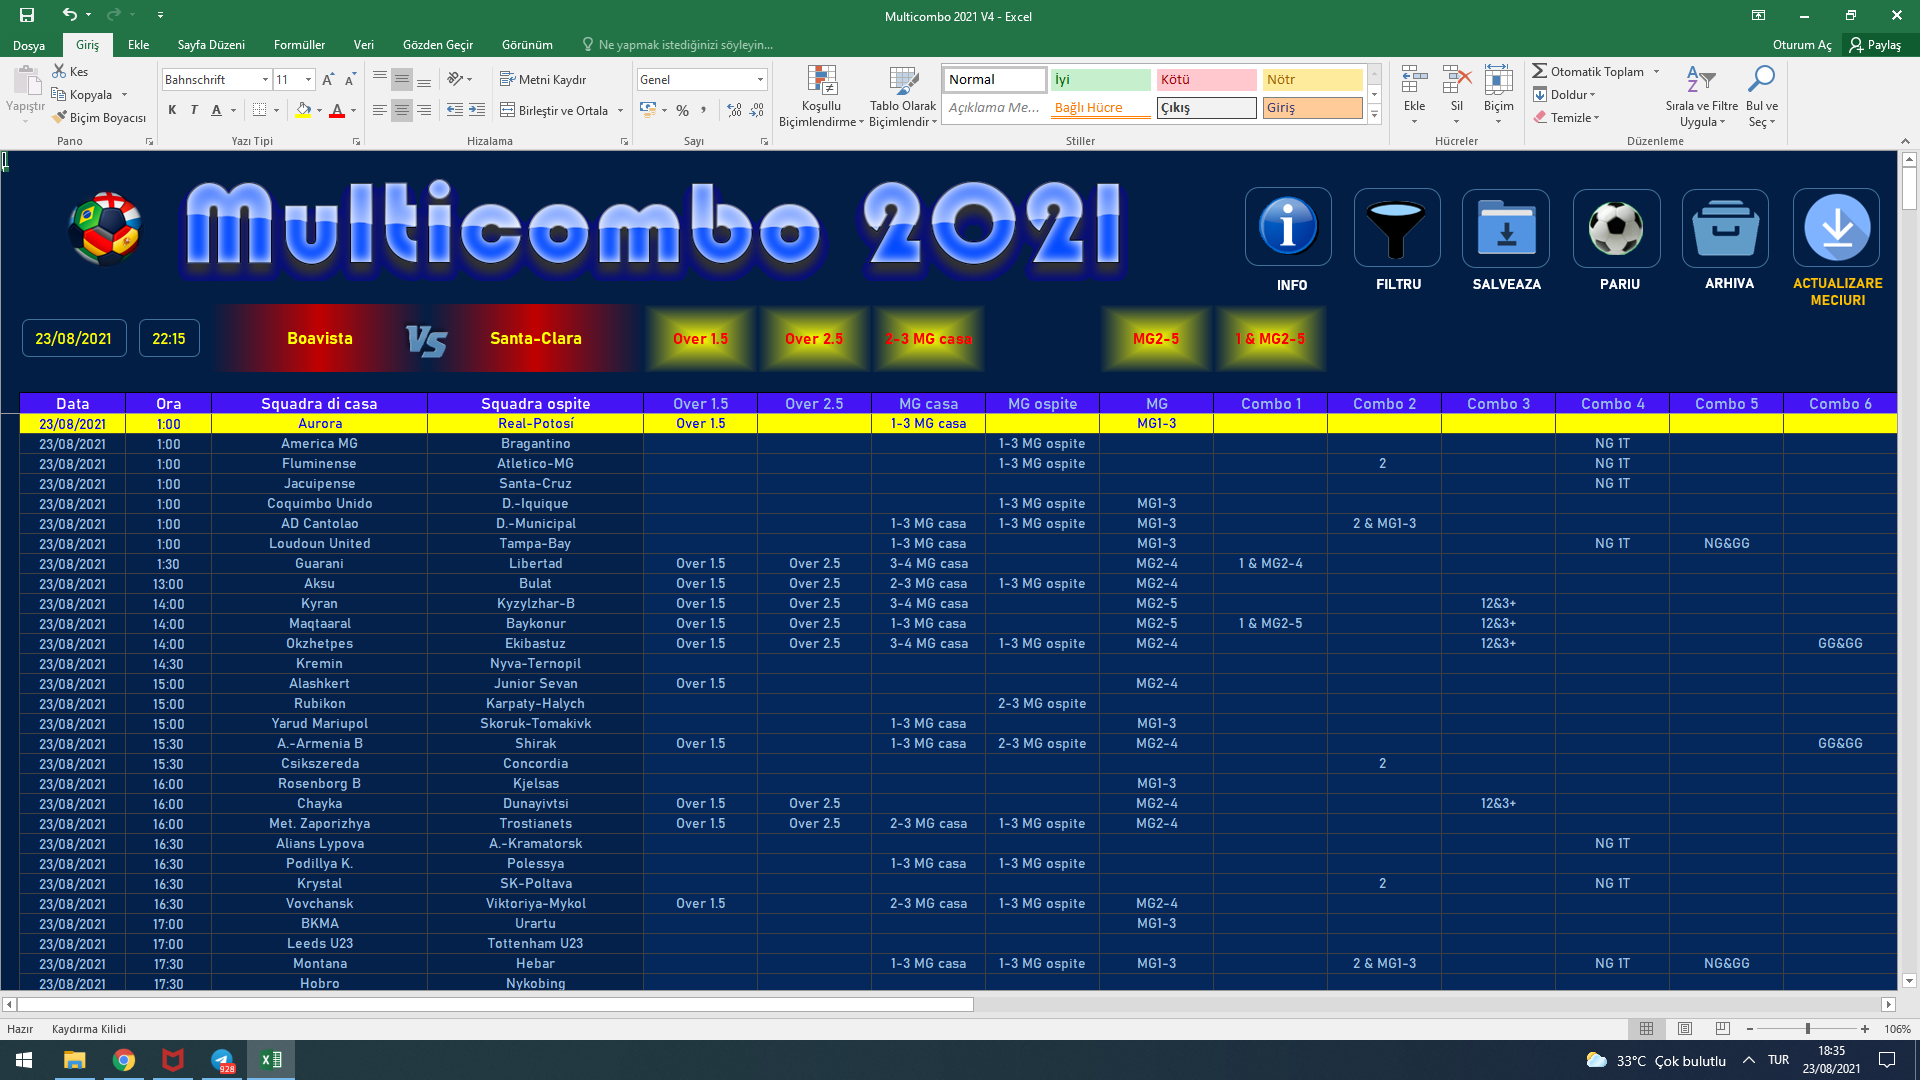
Task: Toggle italic T formatting
Action: point(194,110)
